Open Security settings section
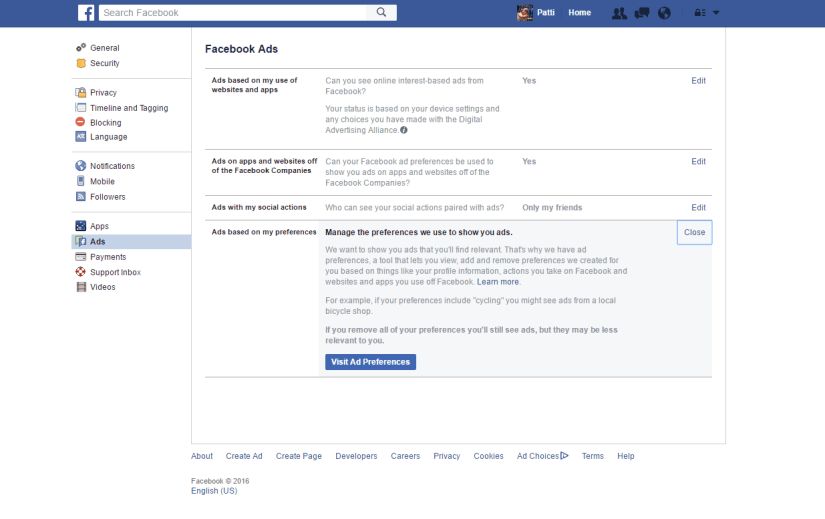 [105, 63]
